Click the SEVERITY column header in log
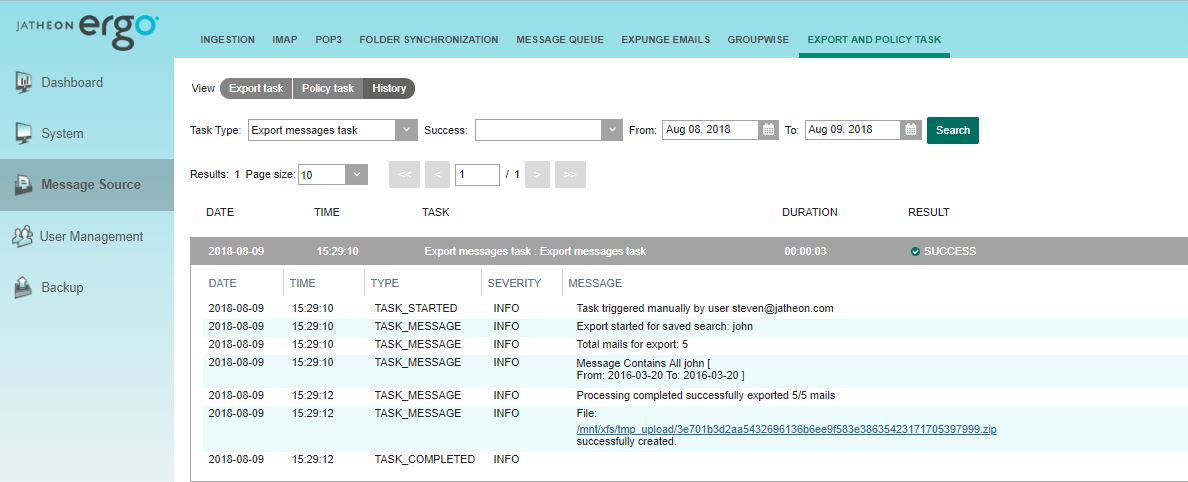This screenshot has height=482, width=1188. [514, 283]
